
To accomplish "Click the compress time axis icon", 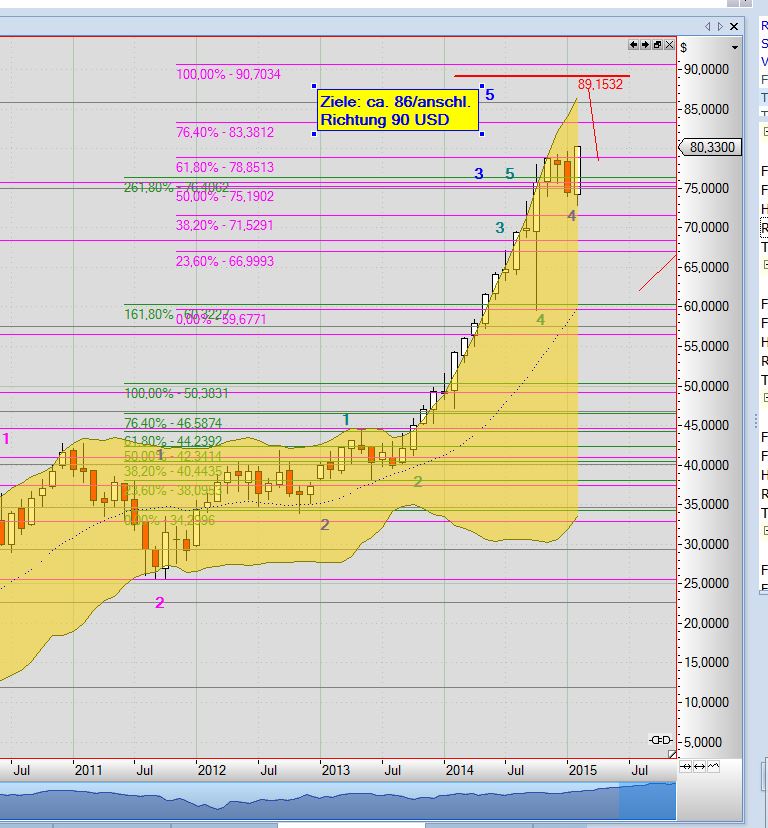I will [x=686, y=766].
